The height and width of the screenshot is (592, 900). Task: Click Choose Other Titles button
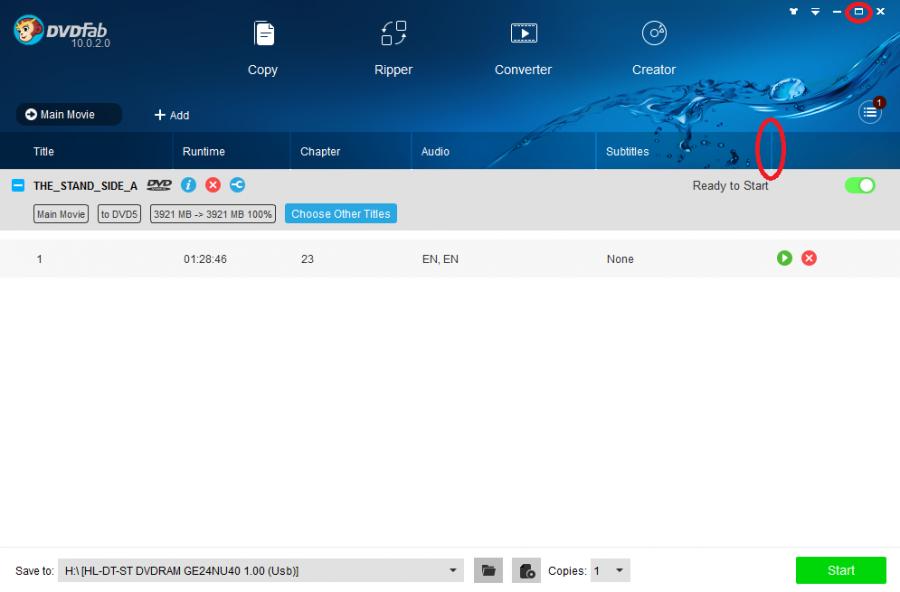(340, 214)
